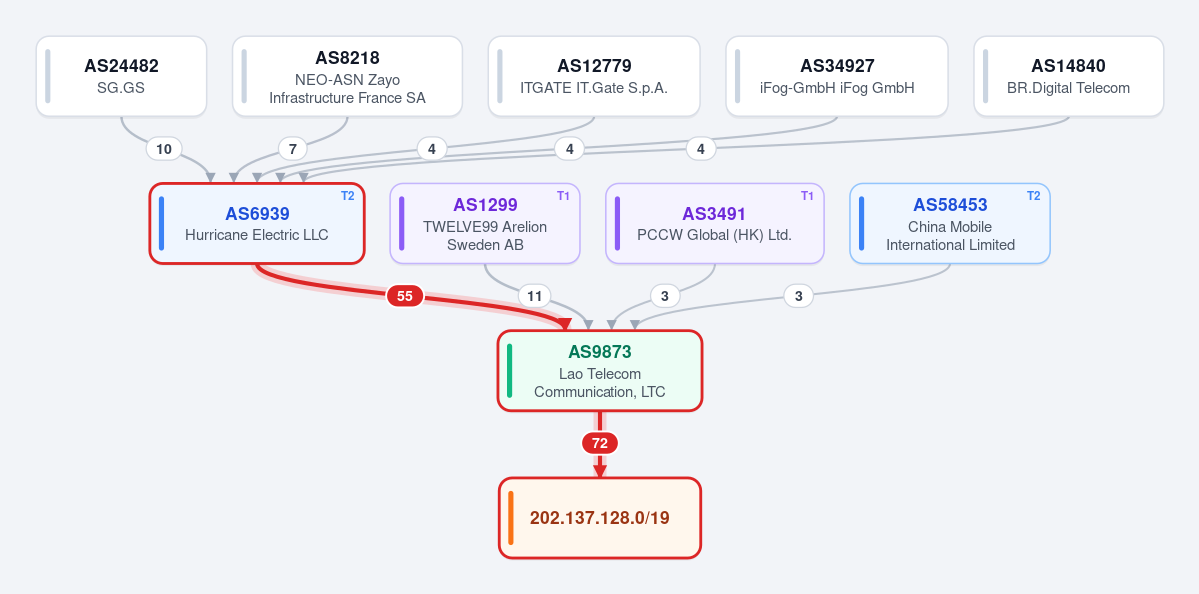Click the T1 badge on AS3491

807,196
